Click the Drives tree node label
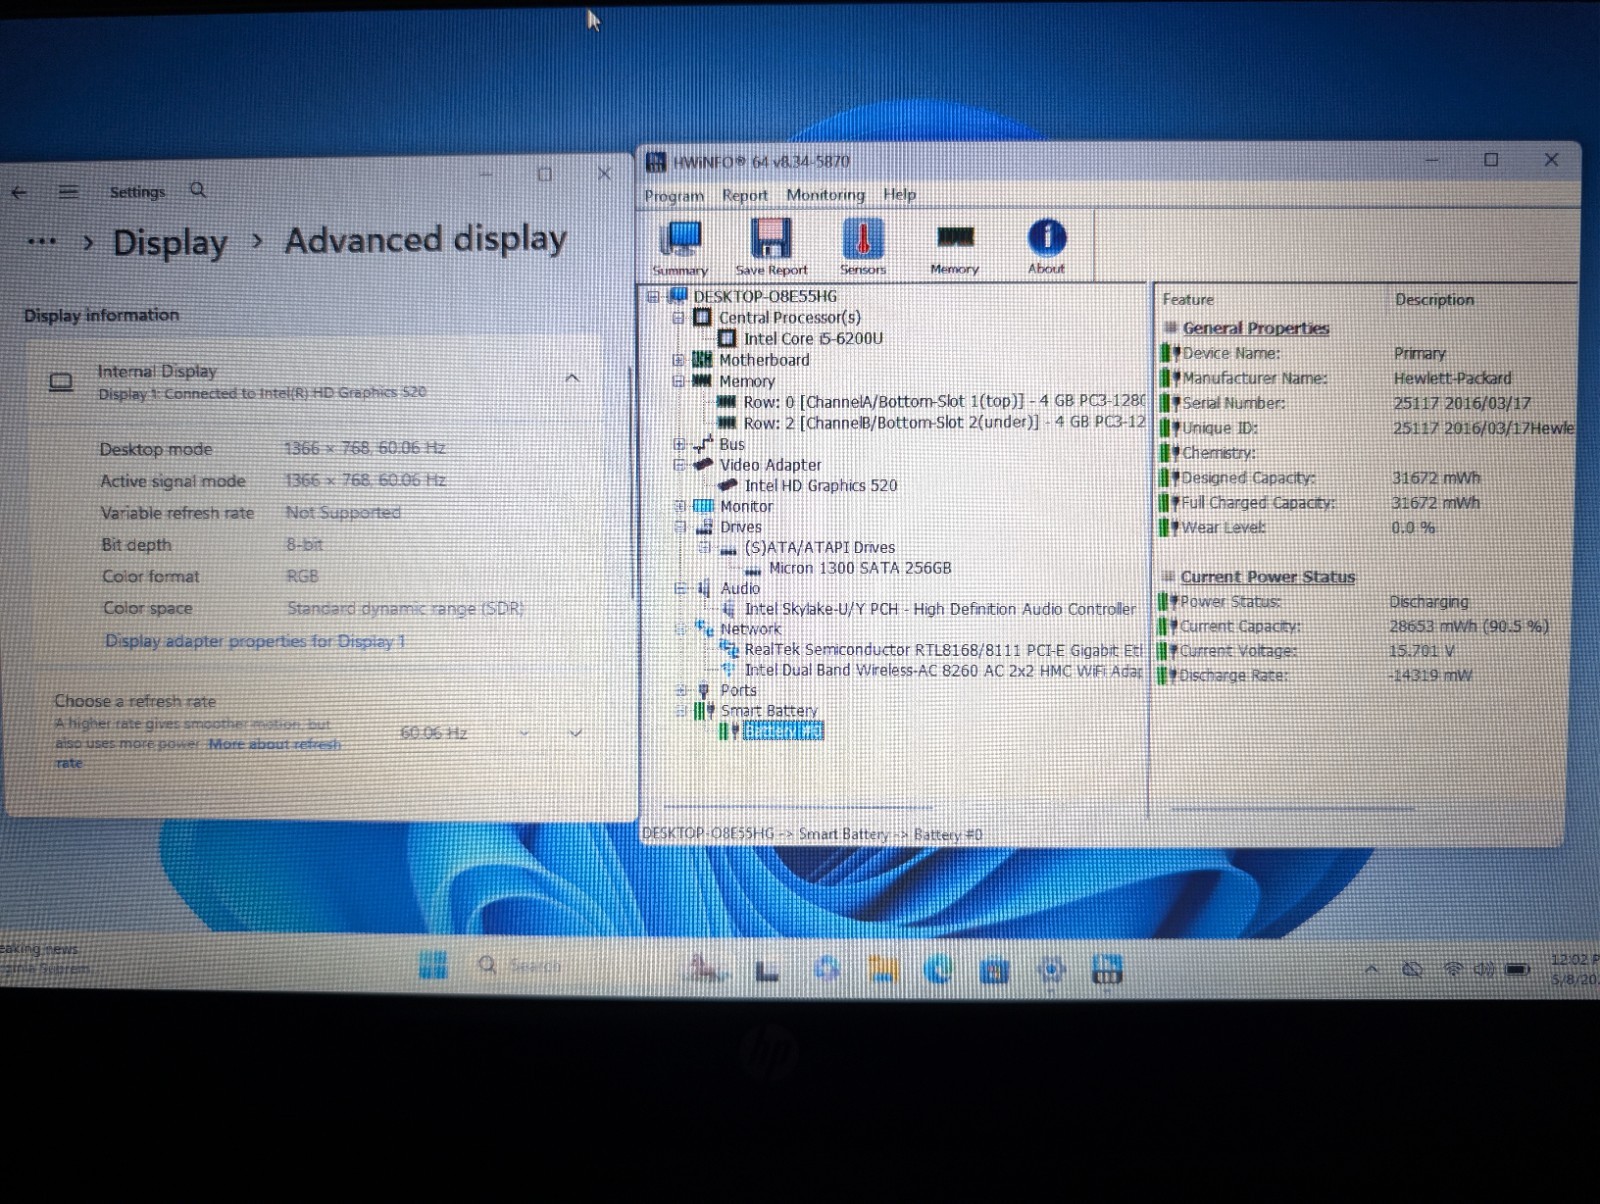 click(741, 527)
